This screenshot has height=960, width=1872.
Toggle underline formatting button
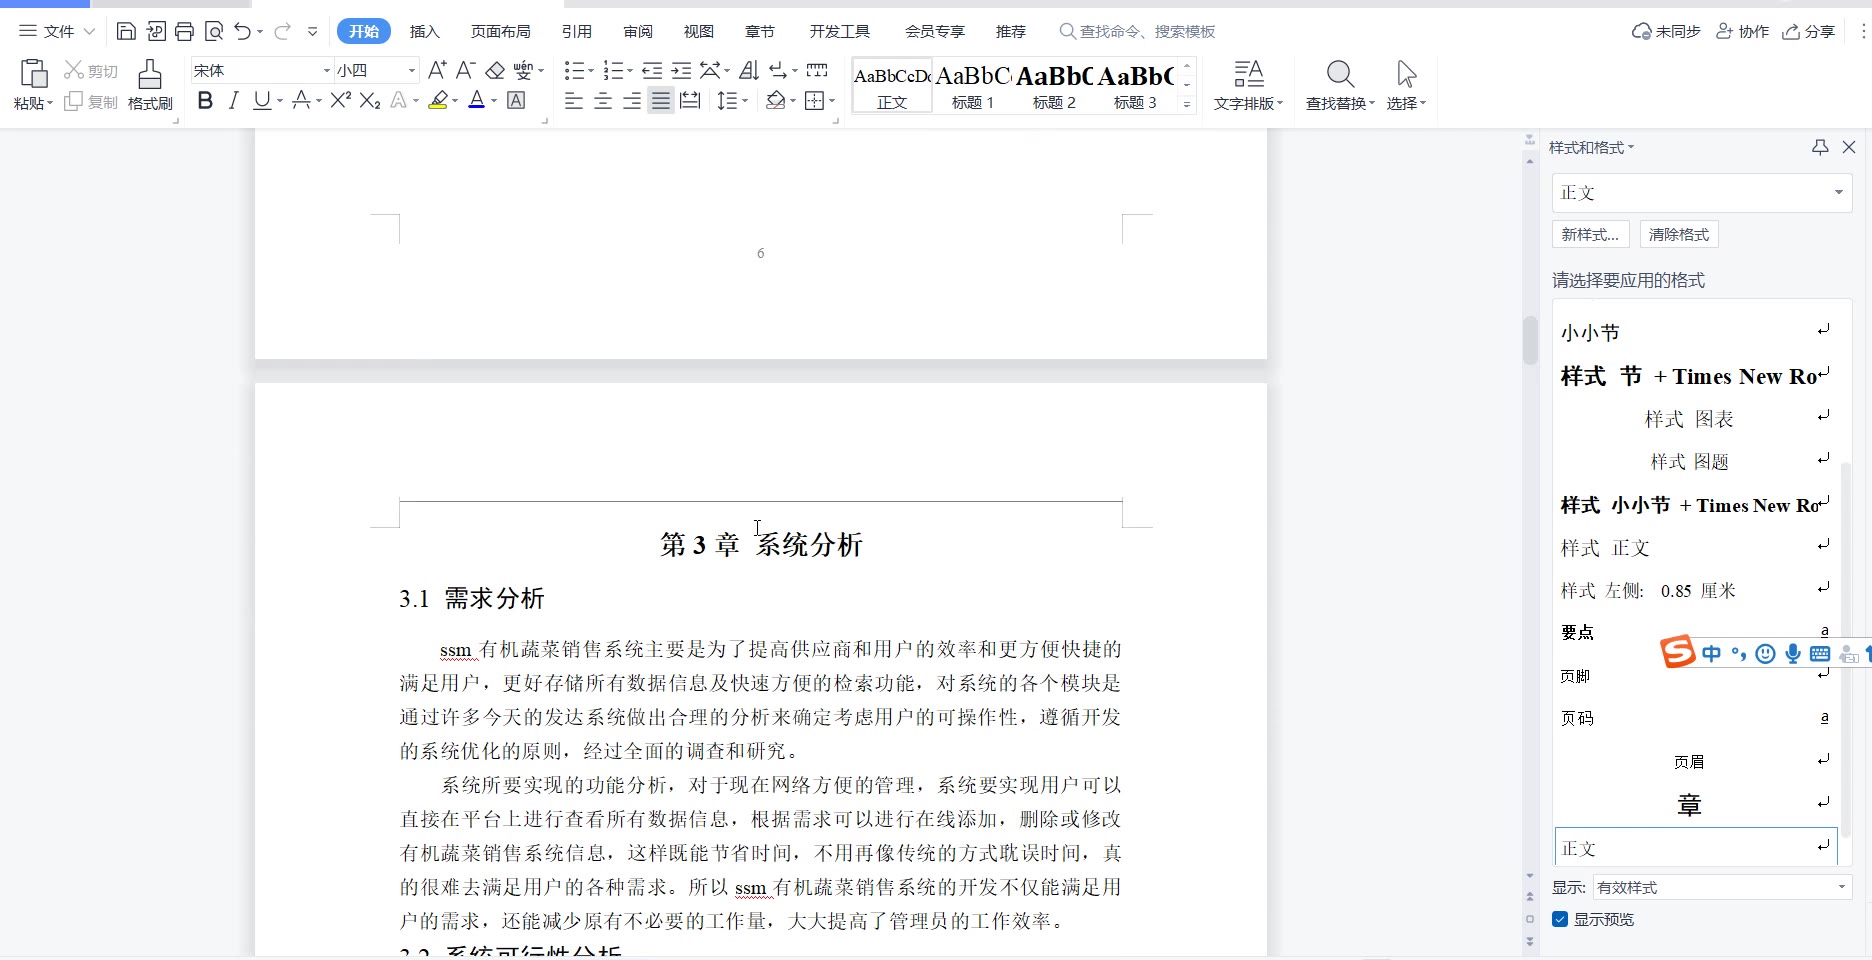(262, 101)
